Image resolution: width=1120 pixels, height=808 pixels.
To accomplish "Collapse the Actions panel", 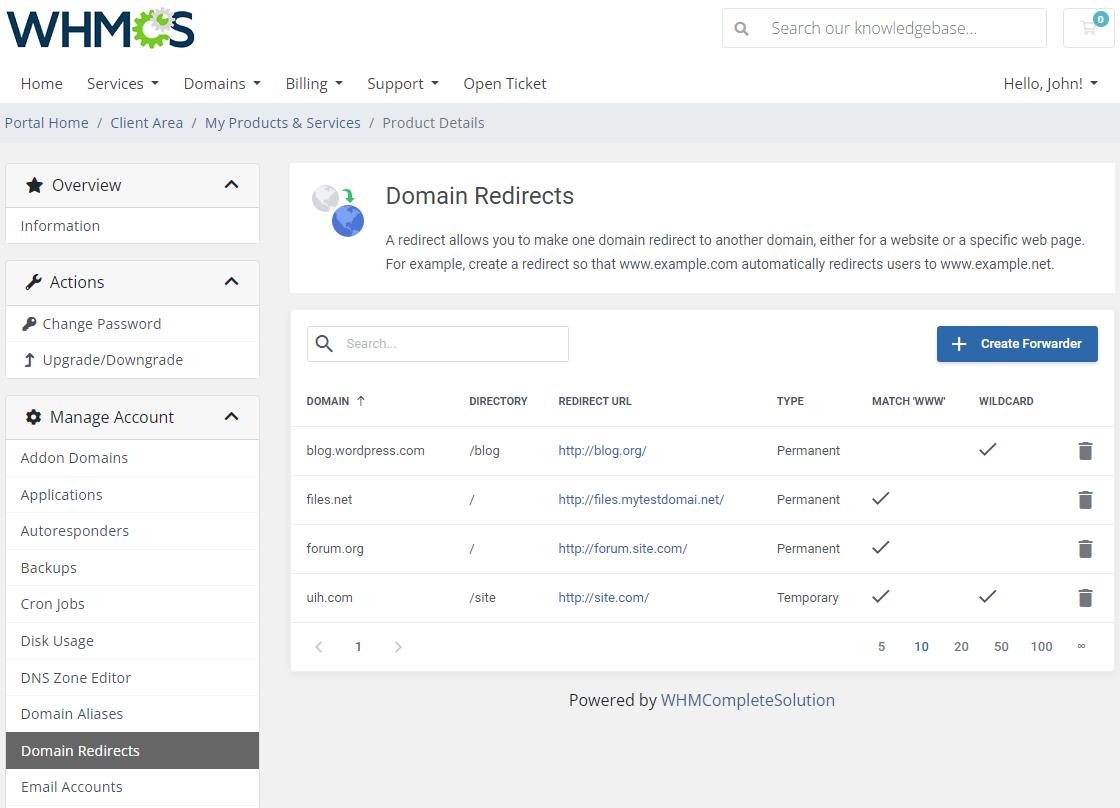I will [231, 281].
